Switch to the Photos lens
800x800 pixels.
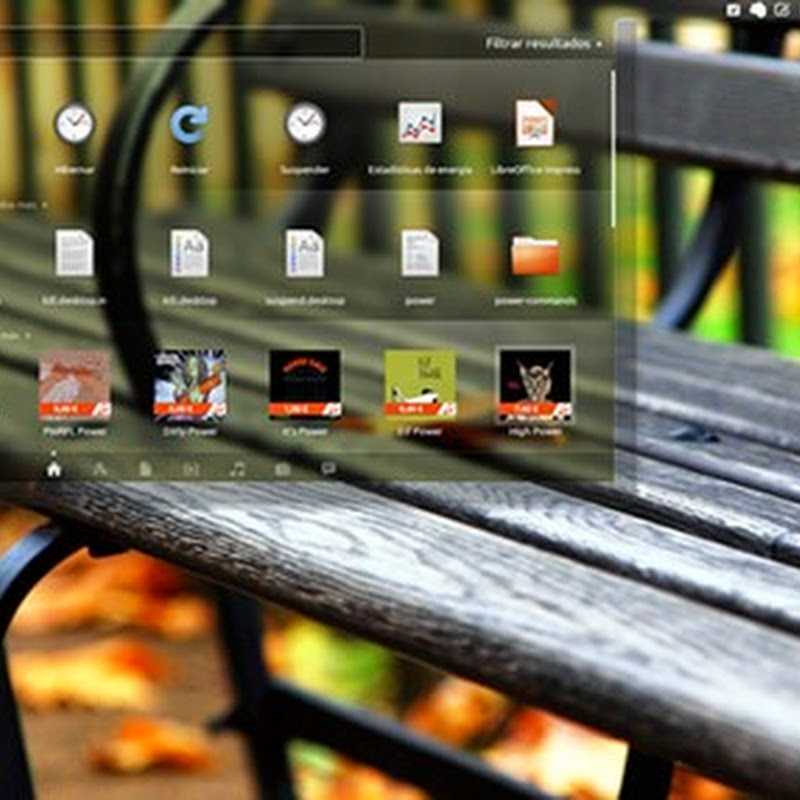283,469
